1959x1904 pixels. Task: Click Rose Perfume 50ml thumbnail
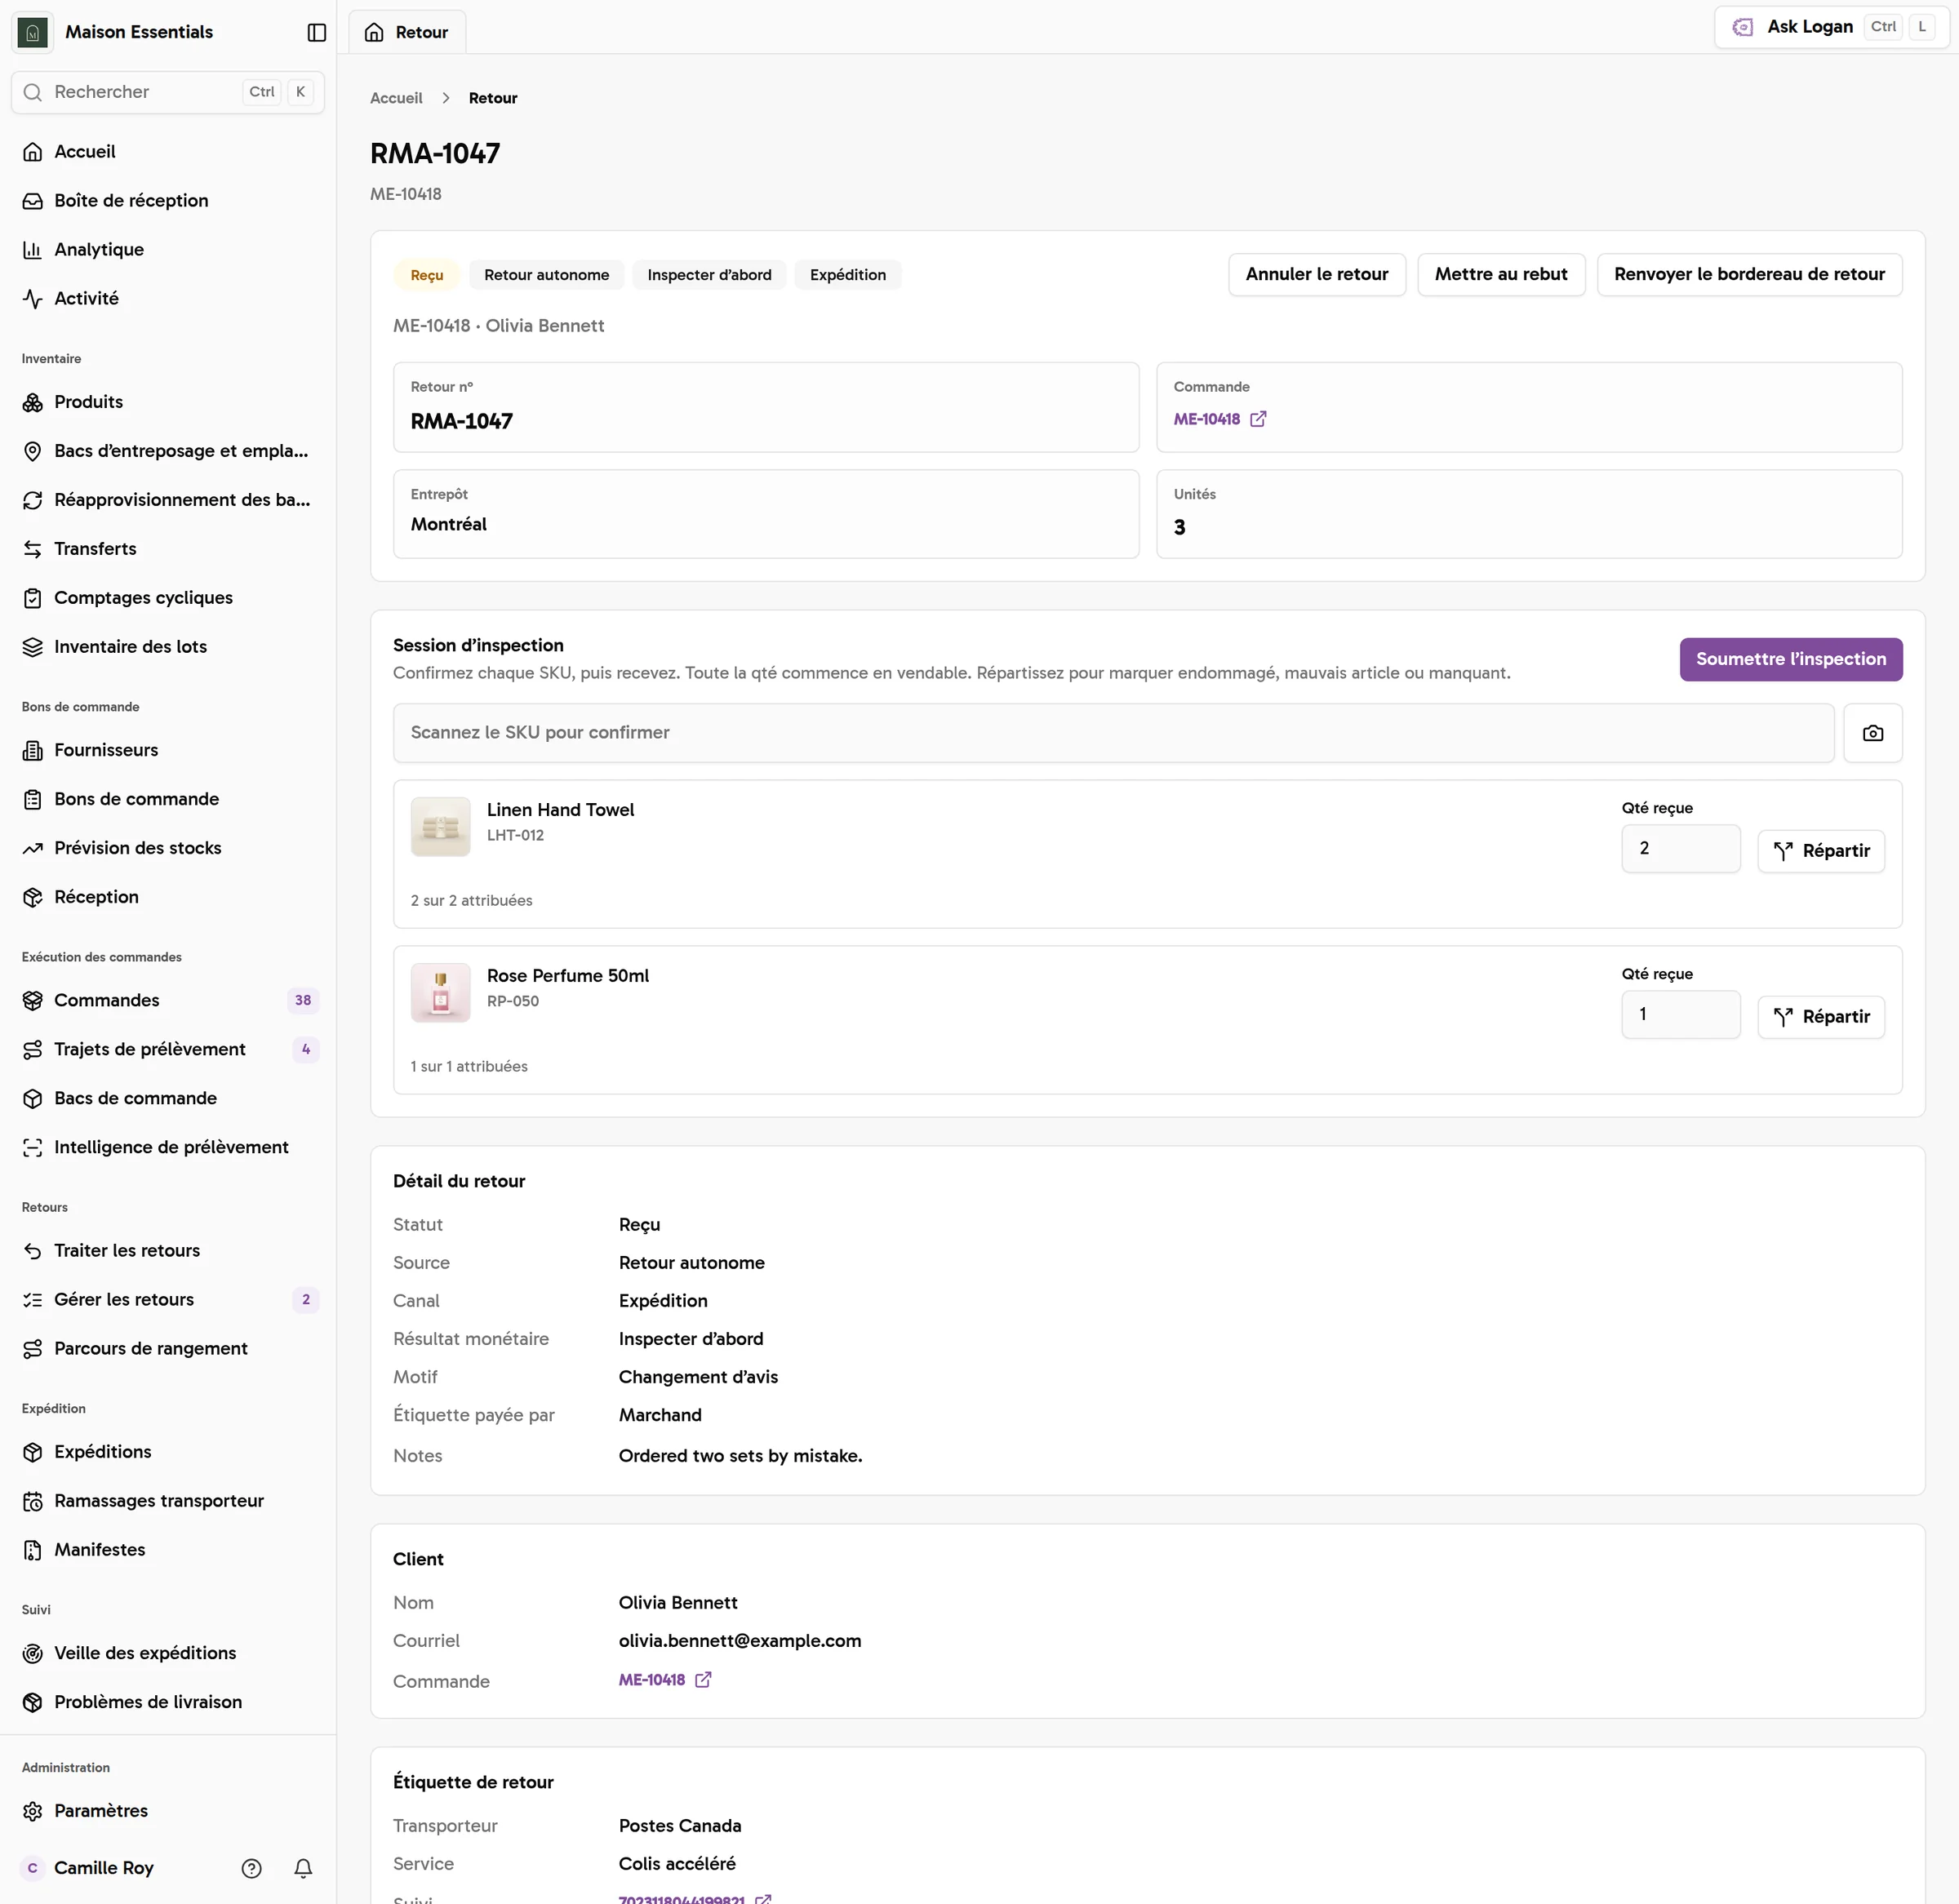pos(440,993)
